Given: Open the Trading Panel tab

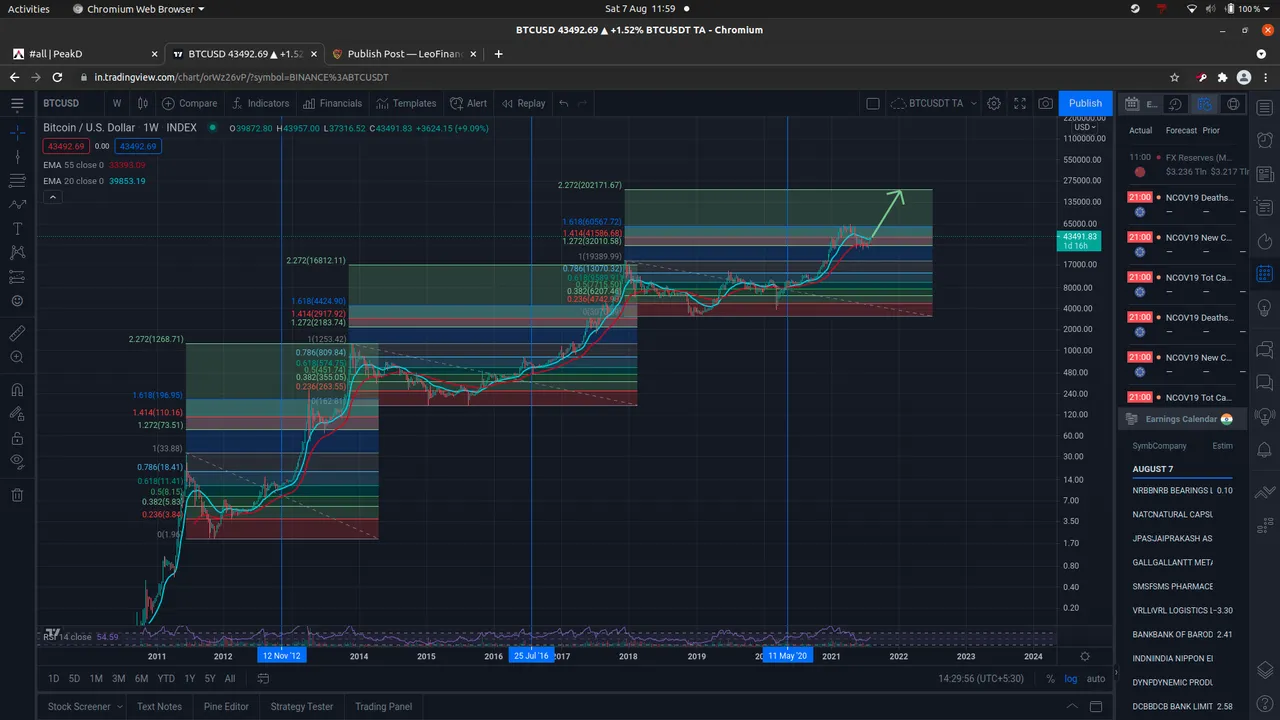Looking at the screenshot, I should [x=383, y=706].
